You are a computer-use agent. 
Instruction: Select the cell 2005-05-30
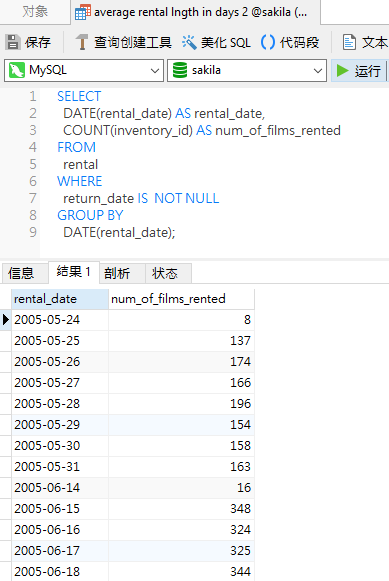coord(60,445)
